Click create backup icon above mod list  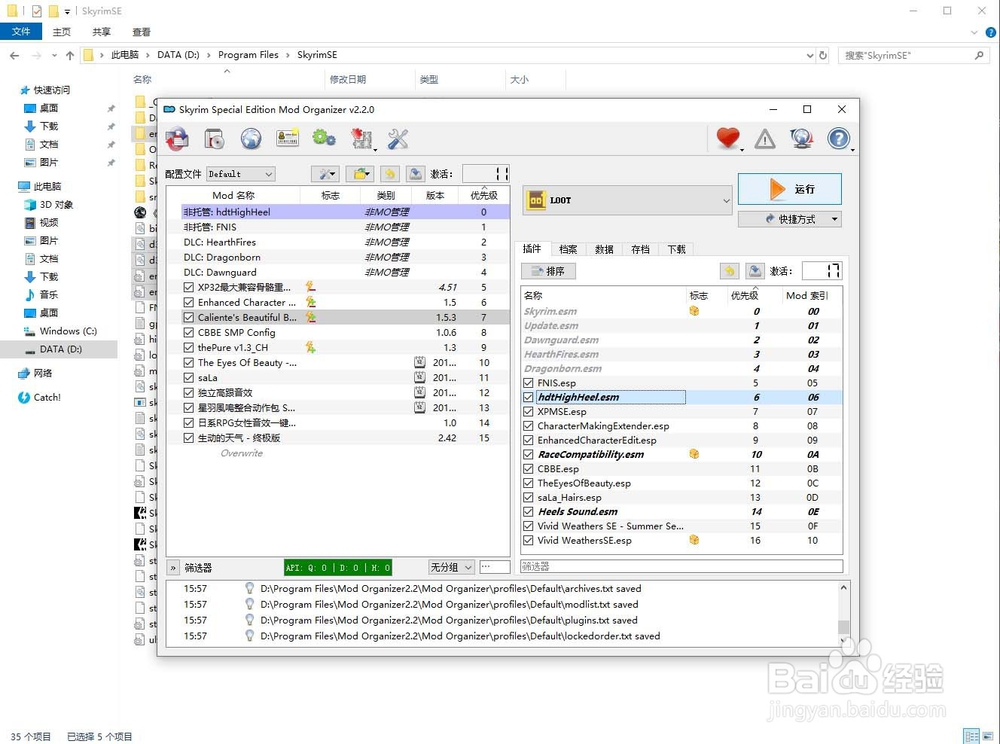(415, 173)
